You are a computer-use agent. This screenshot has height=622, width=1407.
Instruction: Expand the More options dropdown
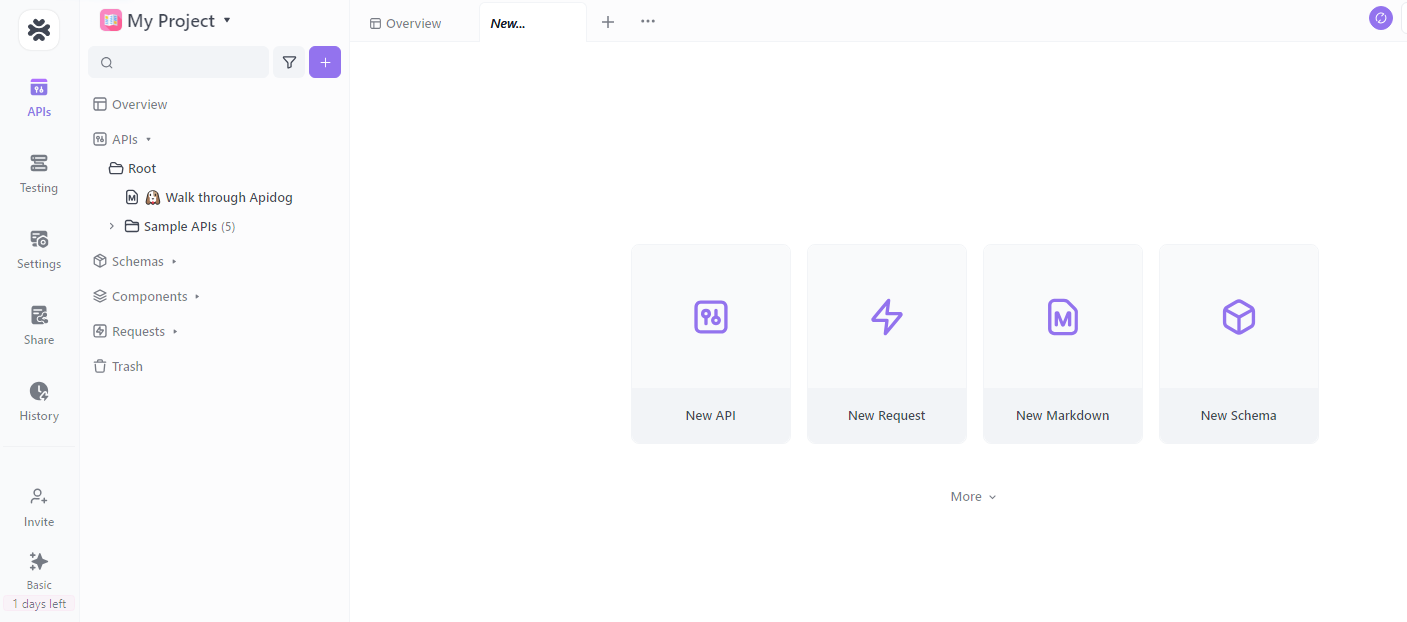[974, 497]
